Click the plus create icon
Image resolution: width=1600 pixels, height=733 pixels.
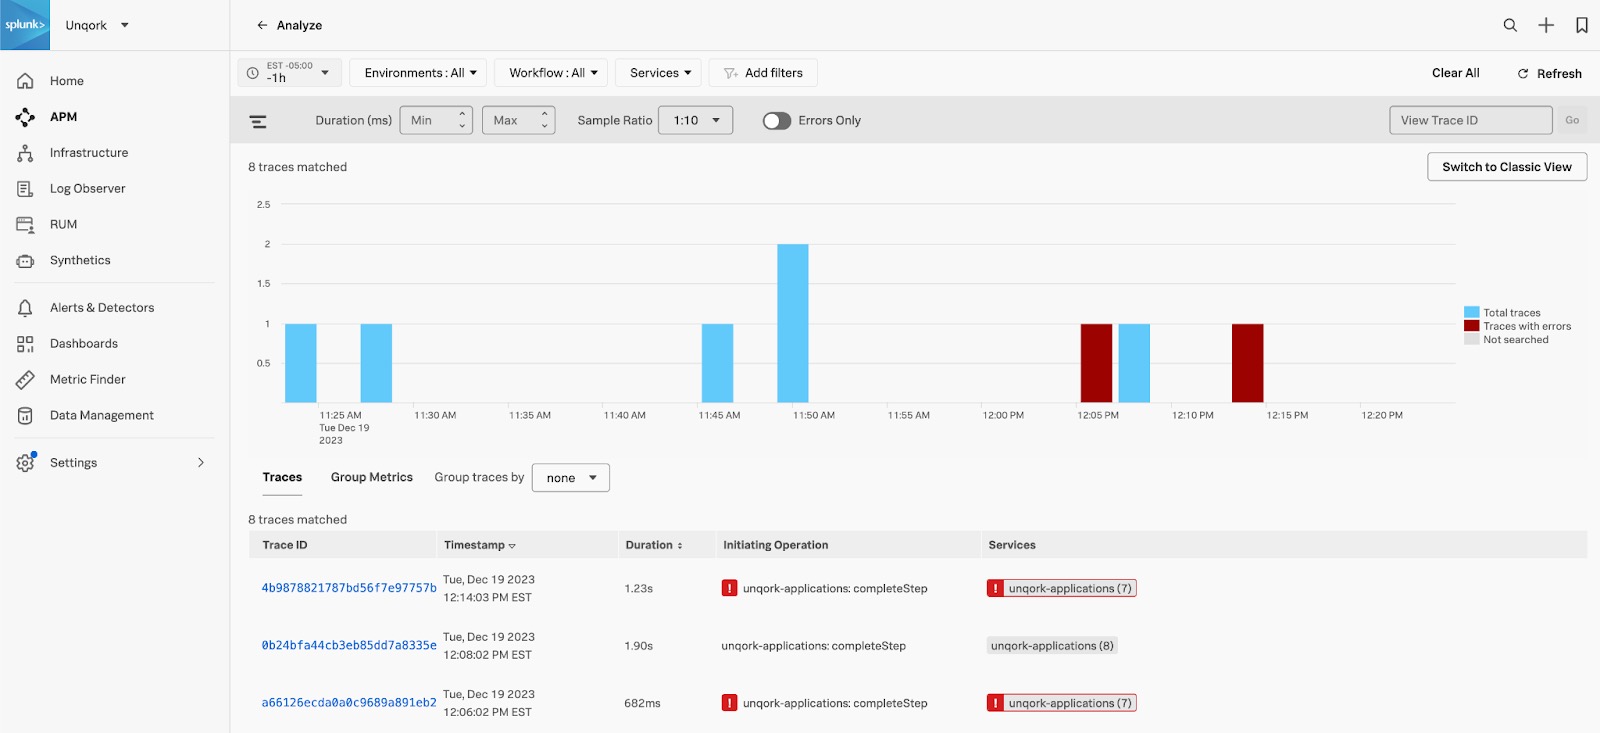[1546, 25]
